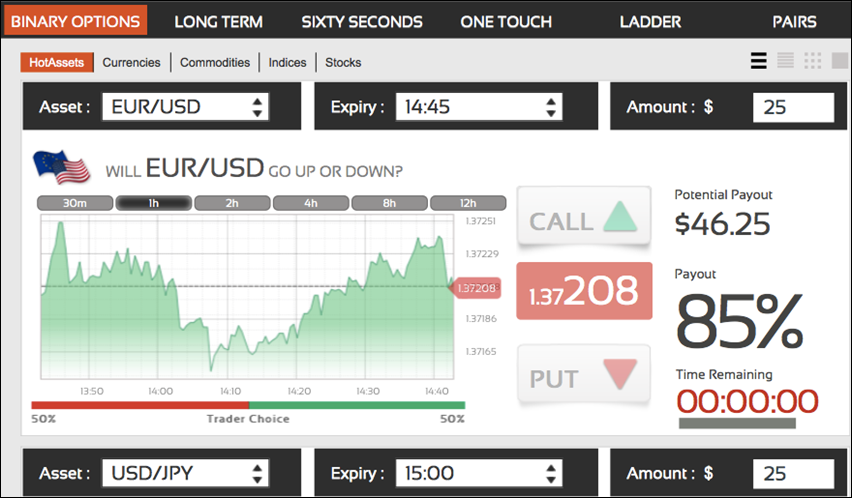This screenshot has height=498, width=852.
Task: Select the 2h chart timeframe
Action: pos(232,203)
